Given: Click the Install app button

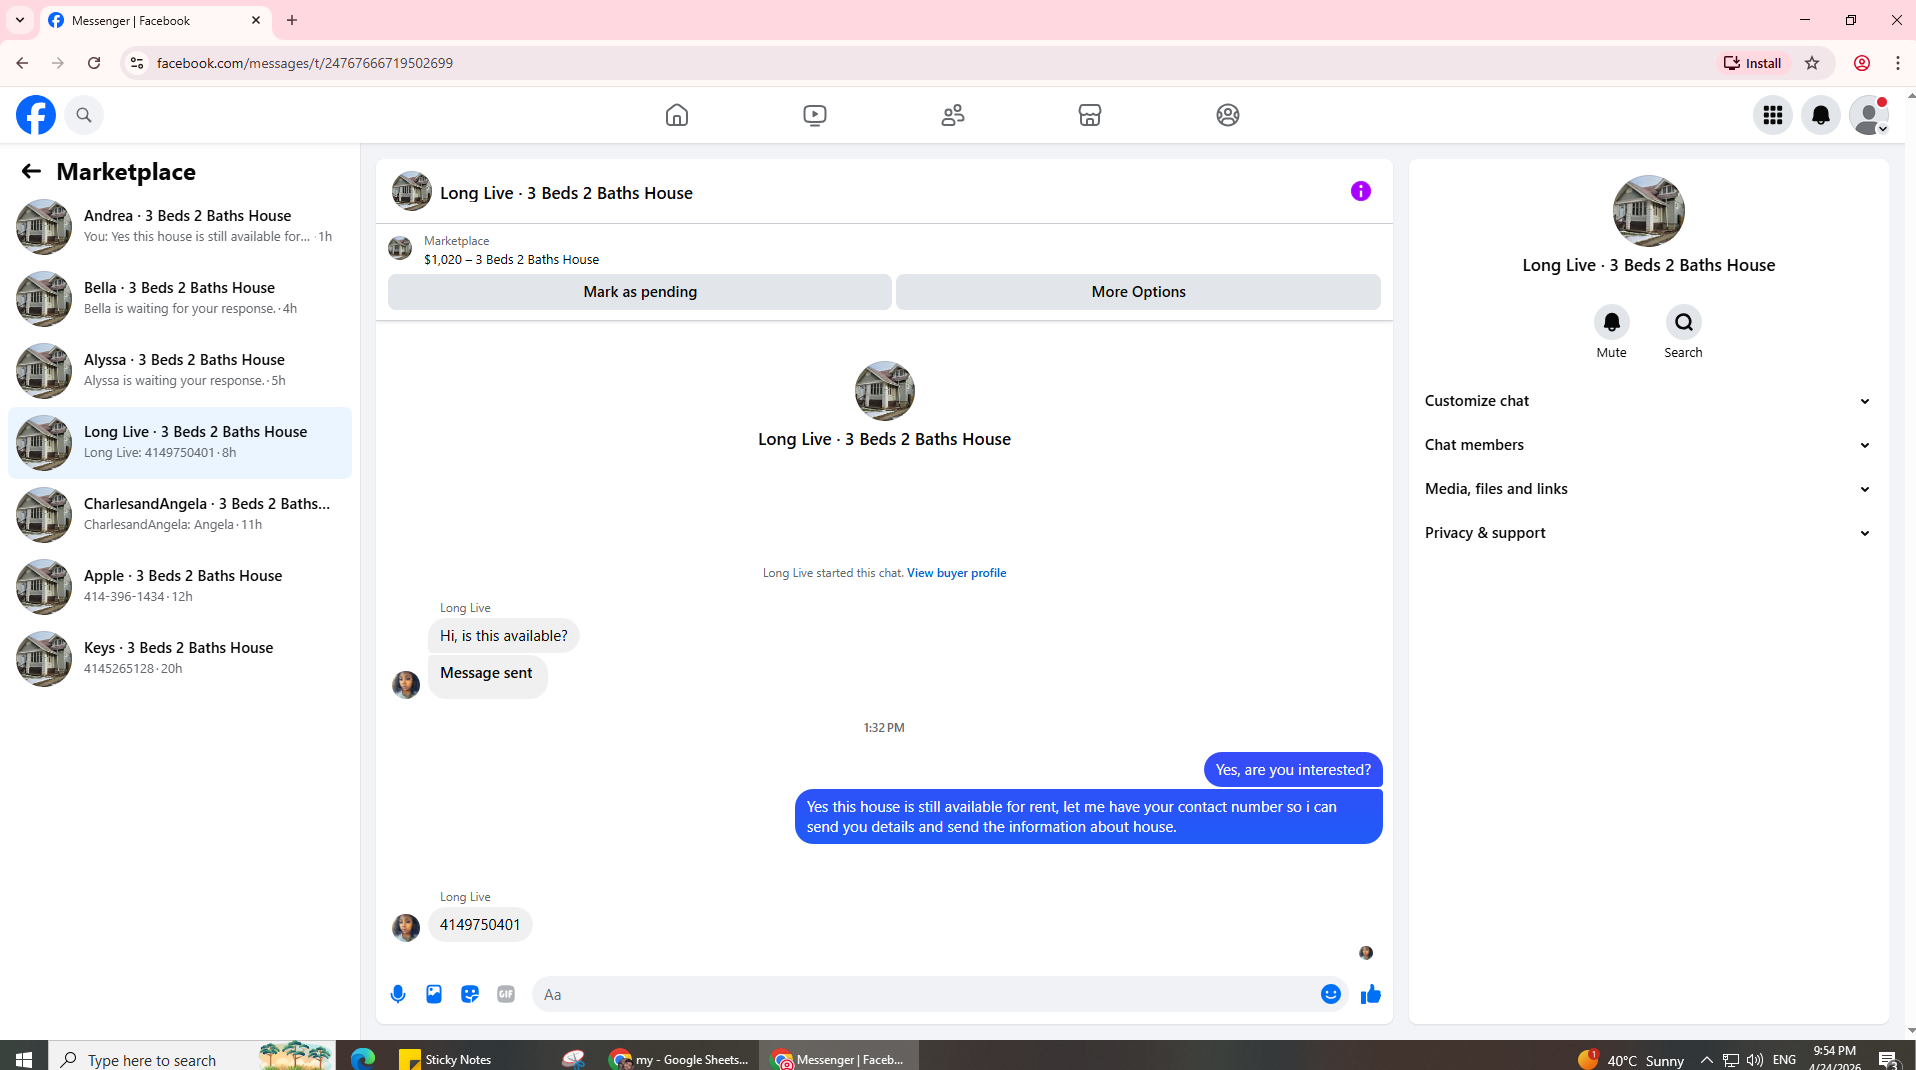Looking at the screenshot, I should (1752, 63).
